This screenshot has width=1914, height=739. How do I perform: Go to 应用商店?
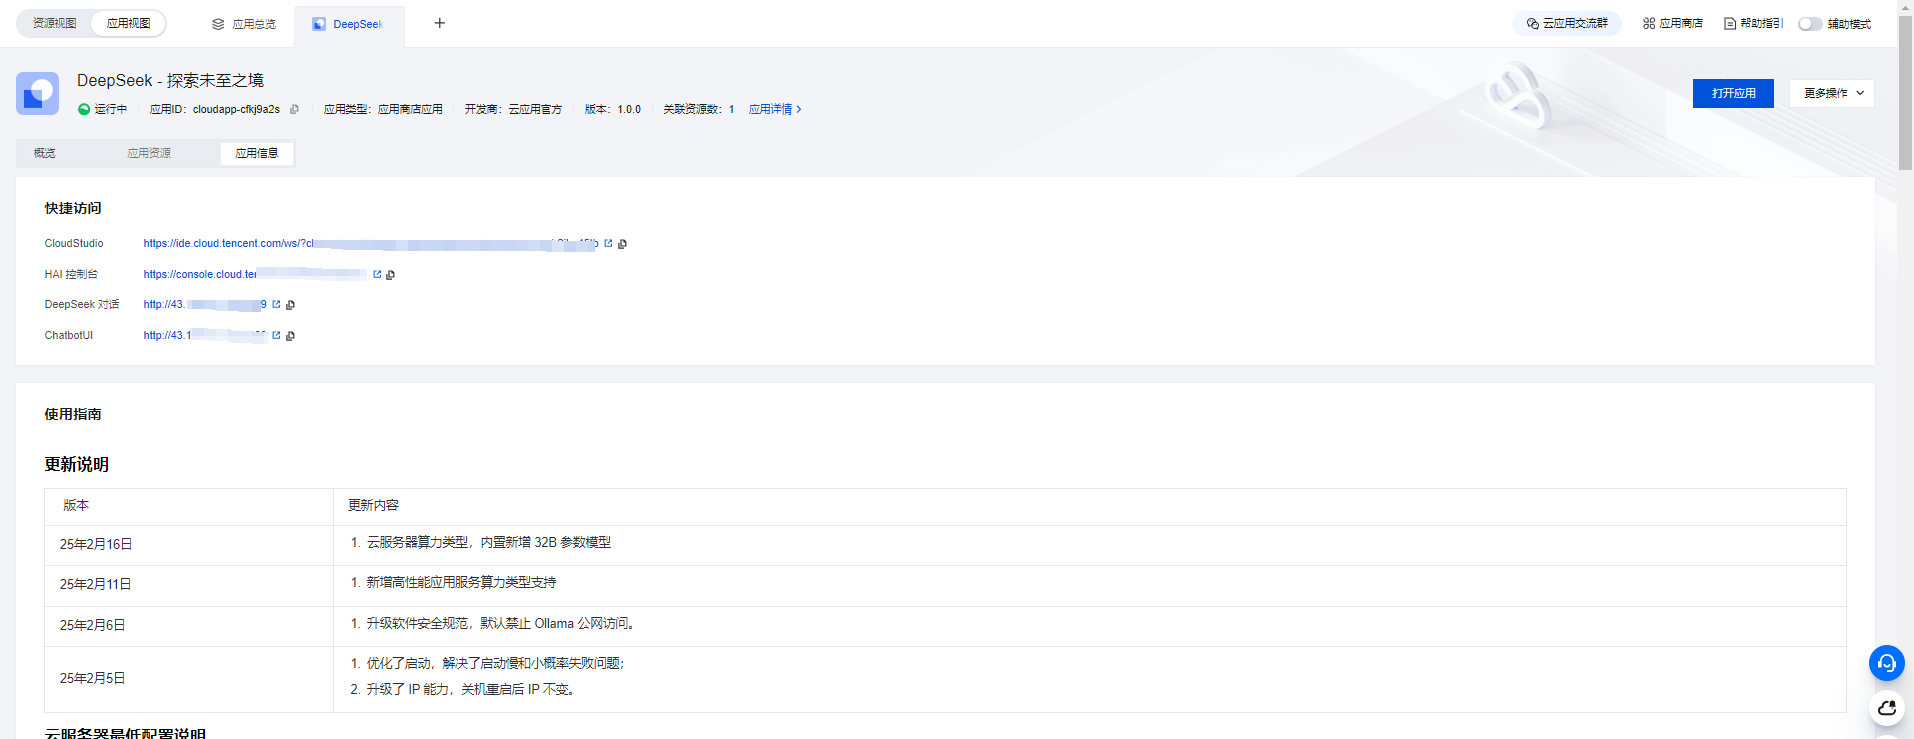pyautogui.click(x=1672, y=23)
